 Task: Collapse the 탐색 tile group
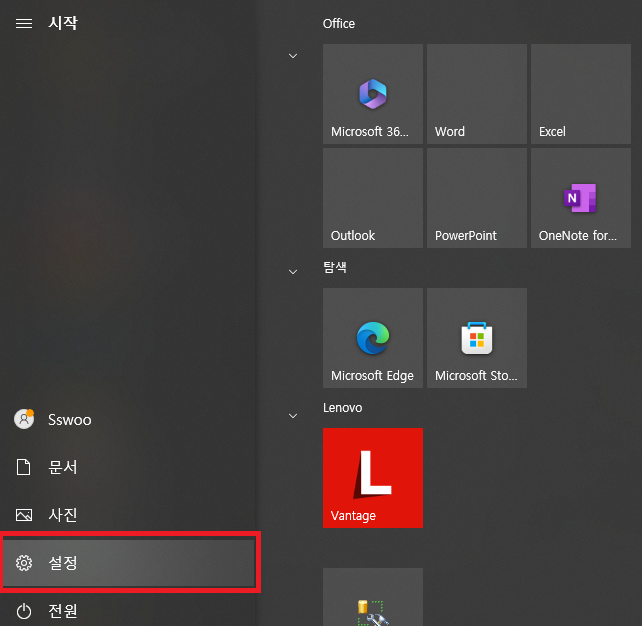pyautogui.click(x=293, y=272)
